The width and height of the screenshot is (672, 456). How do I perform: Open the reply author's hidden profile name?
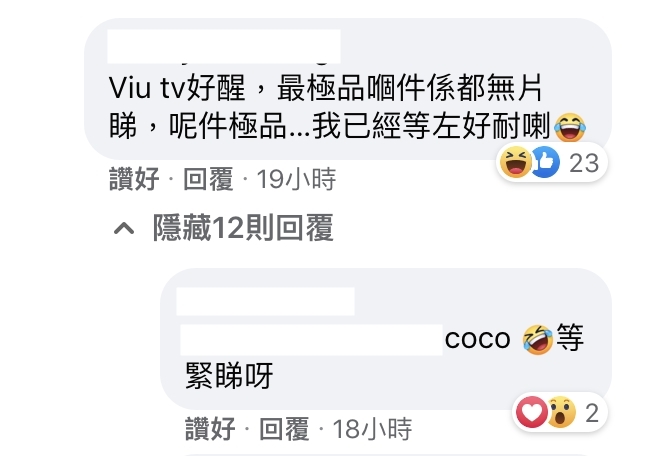pos(265,301)
